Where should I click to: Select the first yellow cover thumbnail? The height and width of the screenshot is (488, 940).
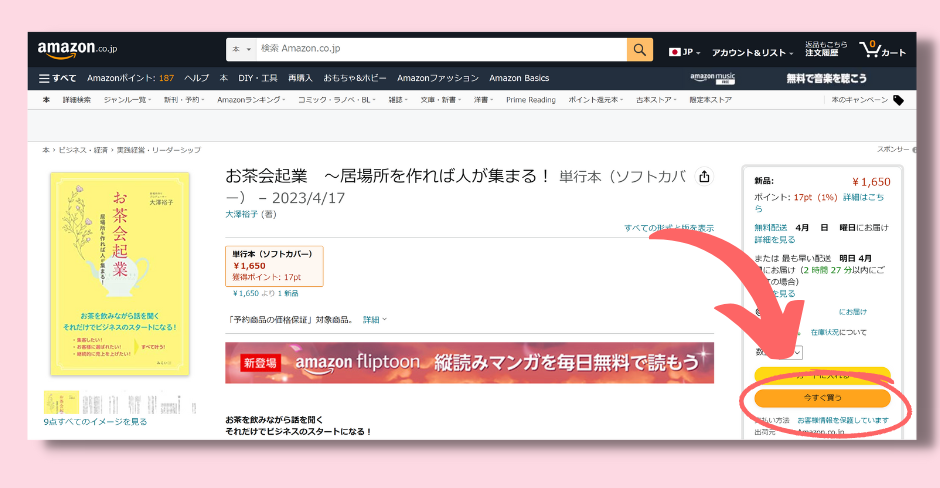[x=61, y=402]
